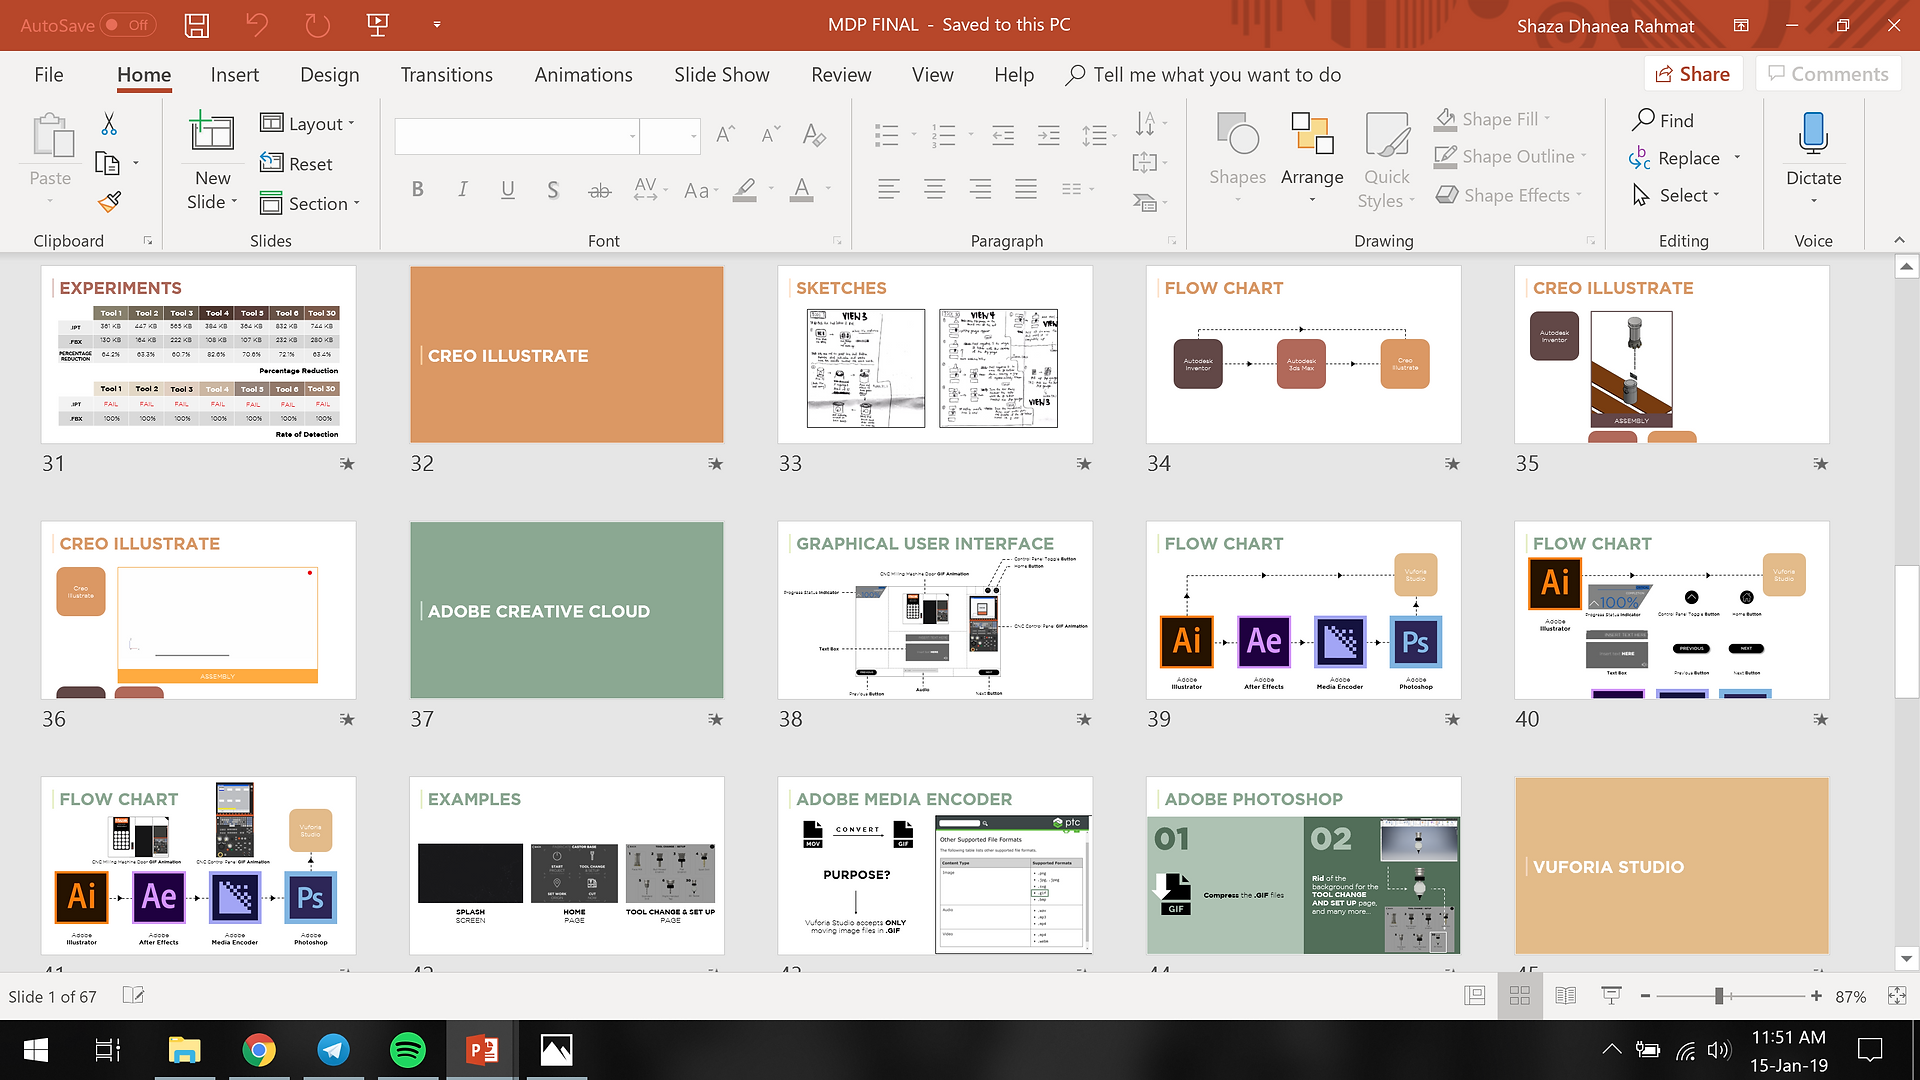Click the Comments button

[1828, 74]
